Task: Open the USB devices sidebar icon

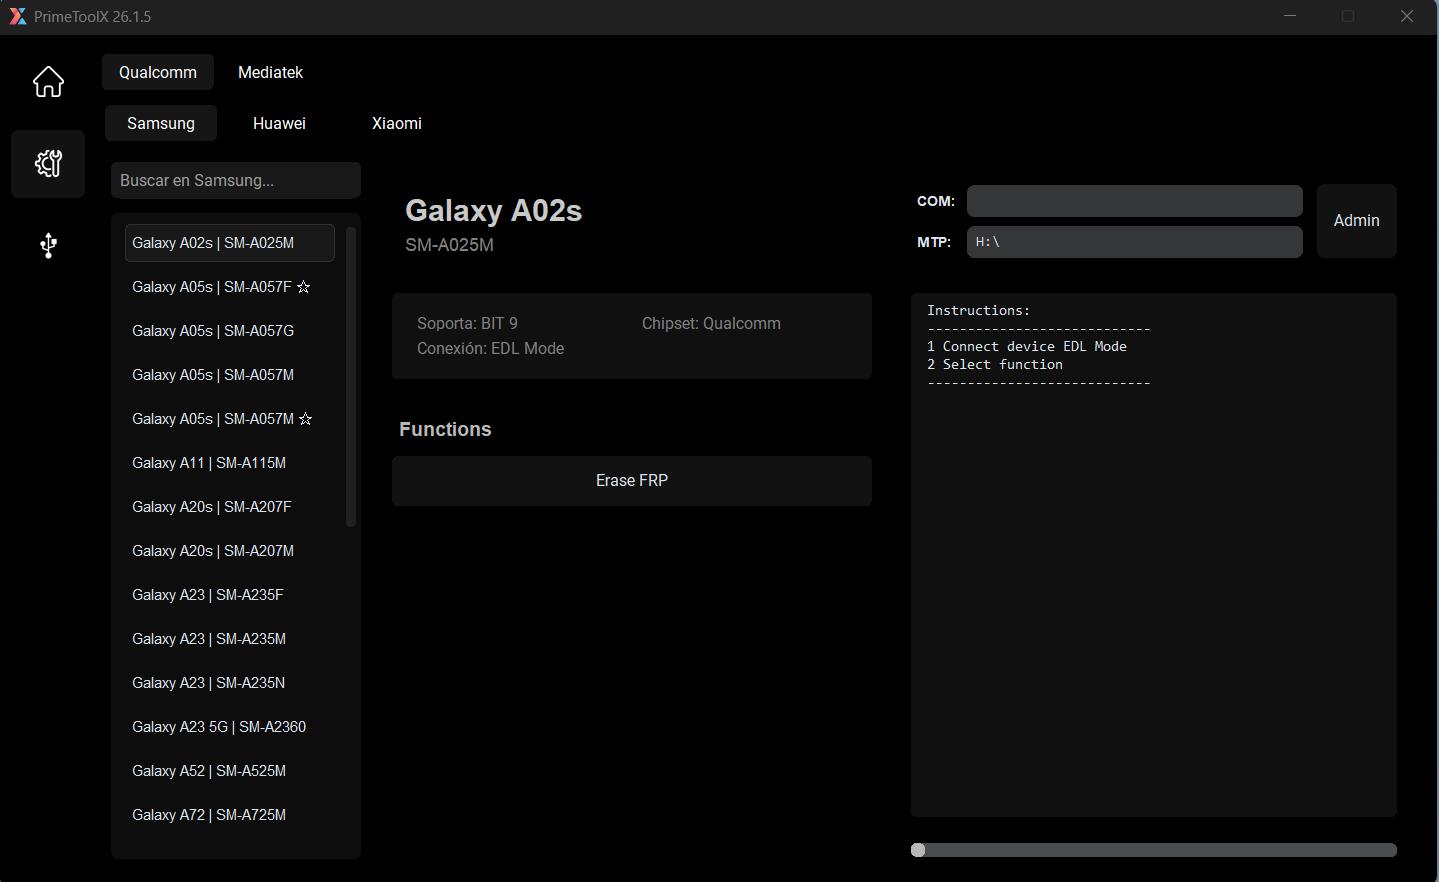Action: (x=48, y=246)
